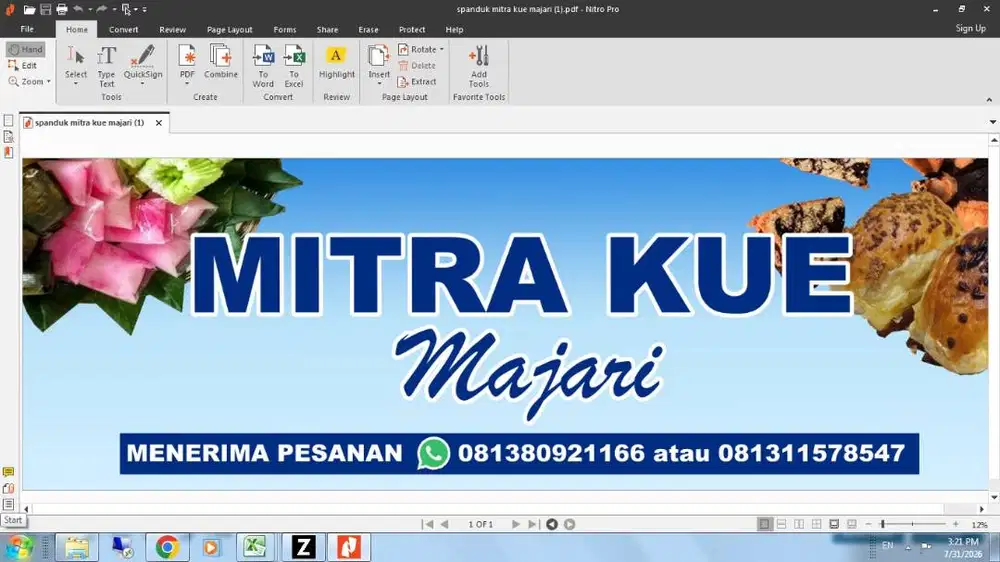Open the Help ribbon tab

click(x=454, y=30)
